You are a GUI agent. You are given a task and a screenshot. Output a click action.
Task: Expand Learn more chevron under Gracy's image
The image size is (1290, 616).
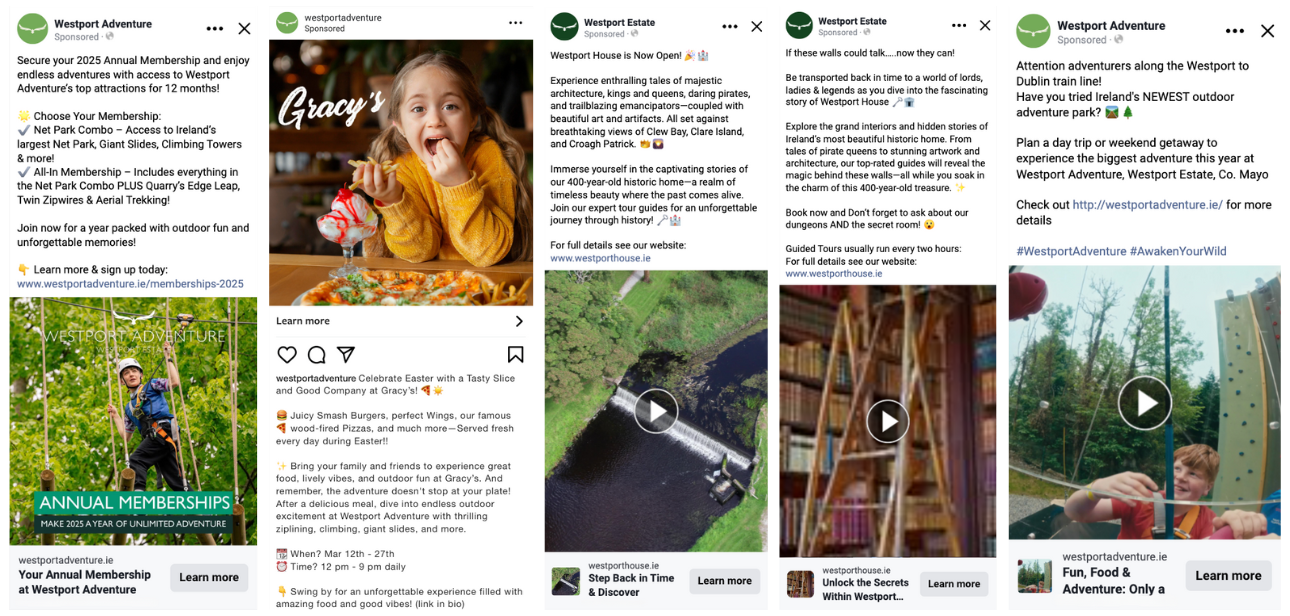click(x=518, y=321)
